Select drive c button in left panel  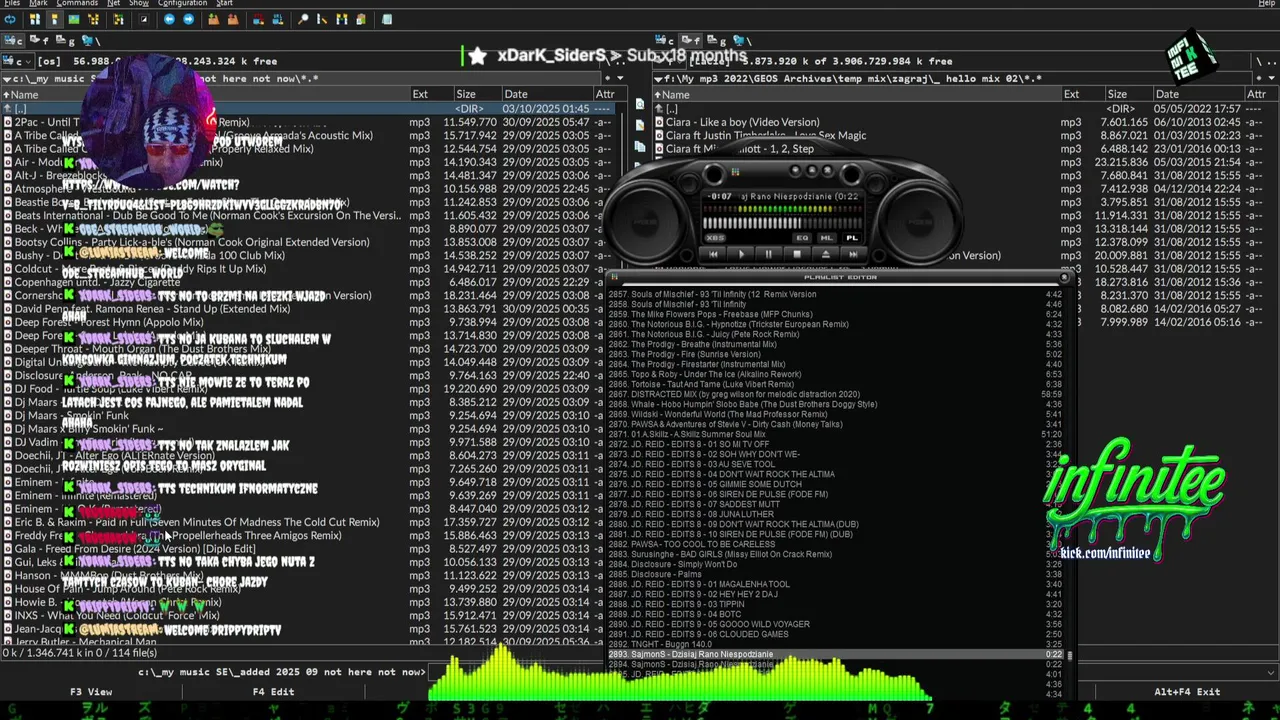click(13, 41)
